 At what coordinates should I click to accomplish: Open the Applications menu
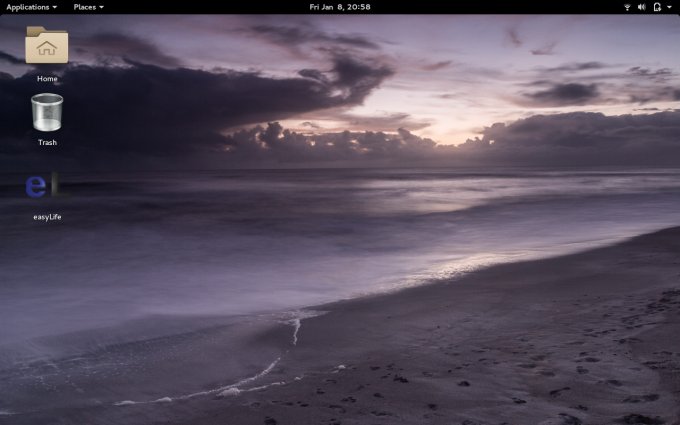[28, 7]
